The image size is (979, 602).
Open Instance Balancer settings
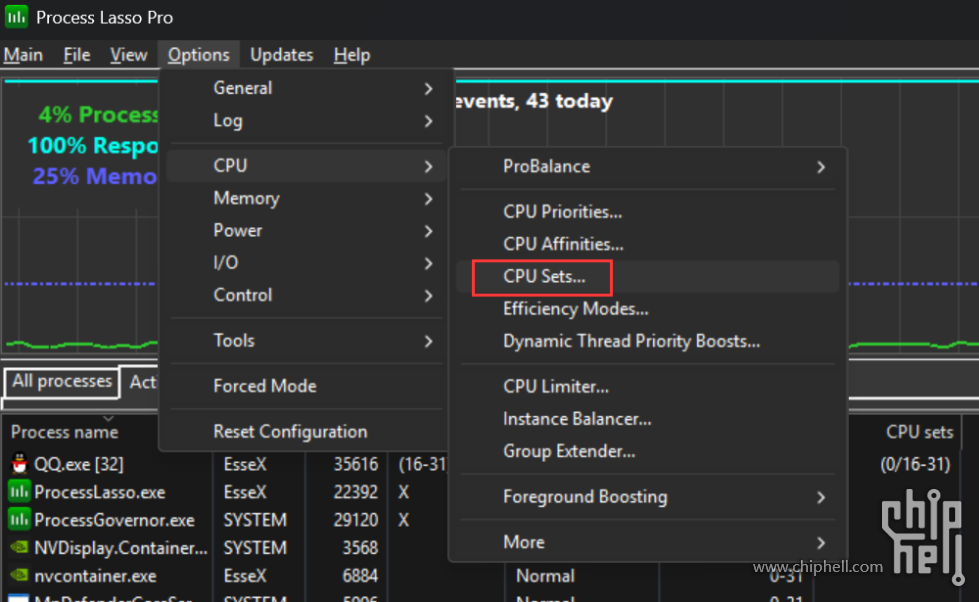click(x=647, y=419)
